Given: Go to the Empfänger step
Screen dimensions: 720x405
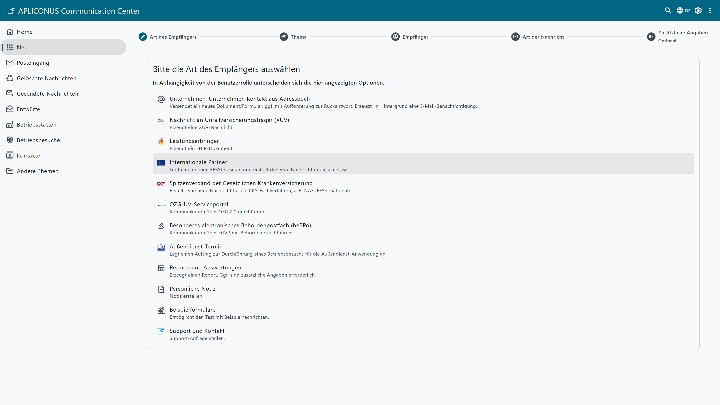Looking at the screenshot, I should pos(410,37).
